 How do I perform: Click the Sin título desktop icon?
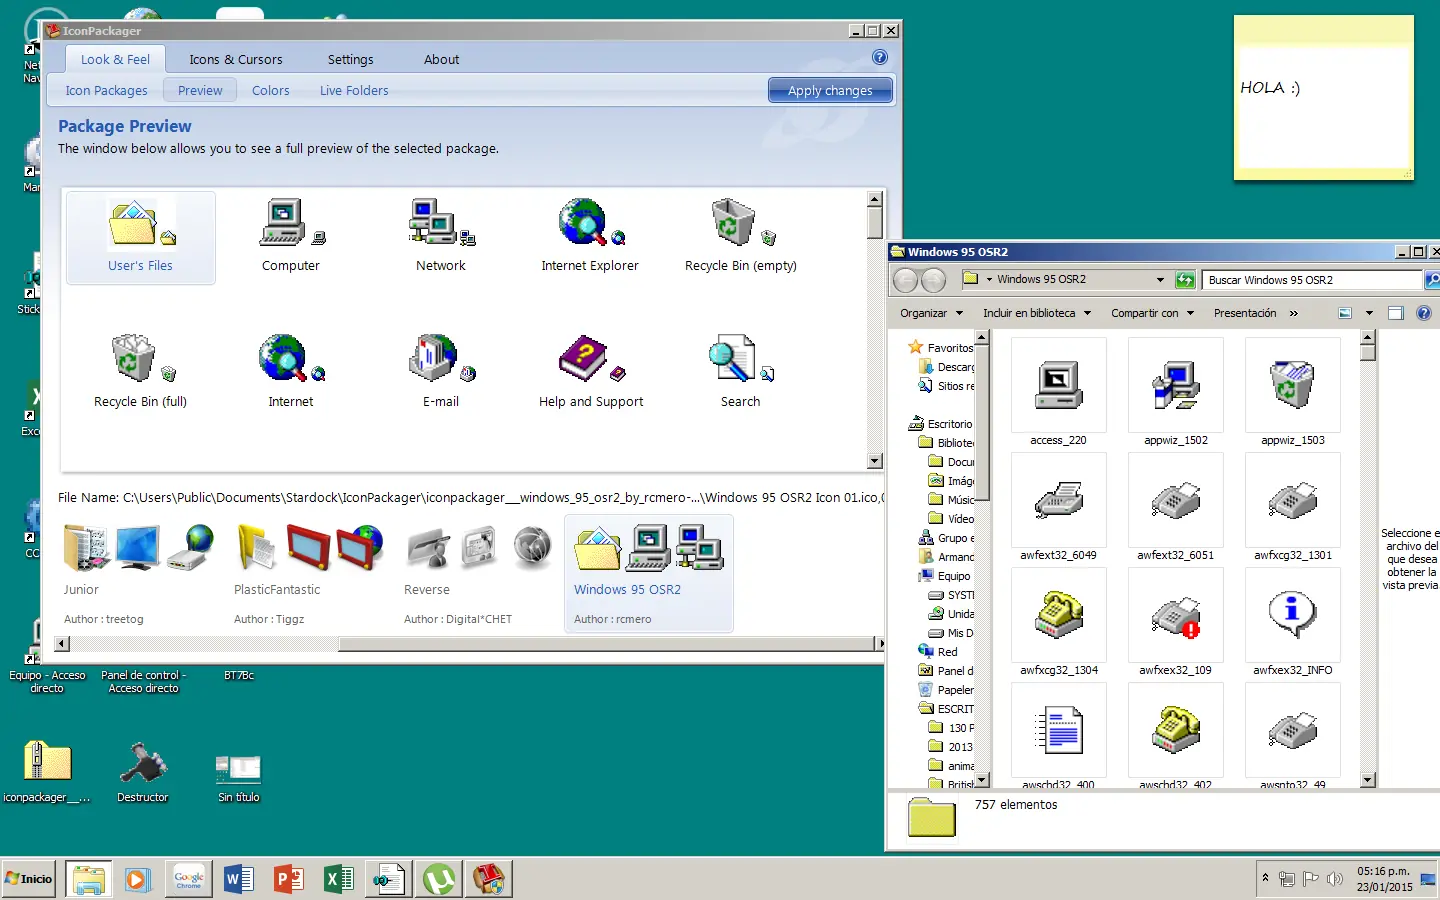tap(239, 777)
